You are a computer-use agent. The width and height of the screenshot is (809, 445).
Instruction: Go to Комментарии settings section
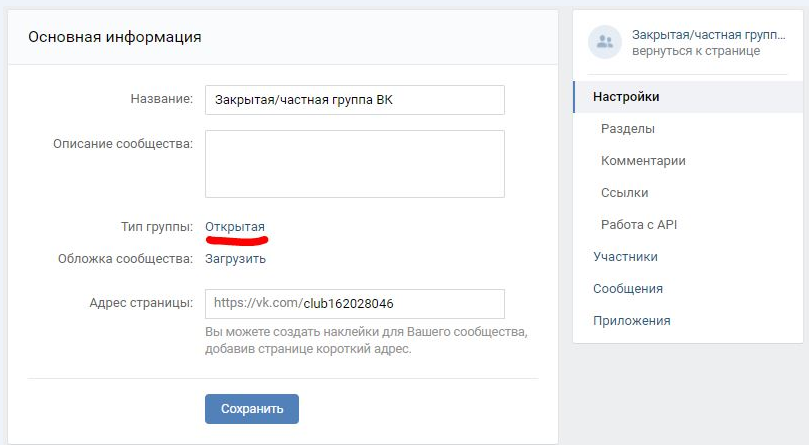643,161
